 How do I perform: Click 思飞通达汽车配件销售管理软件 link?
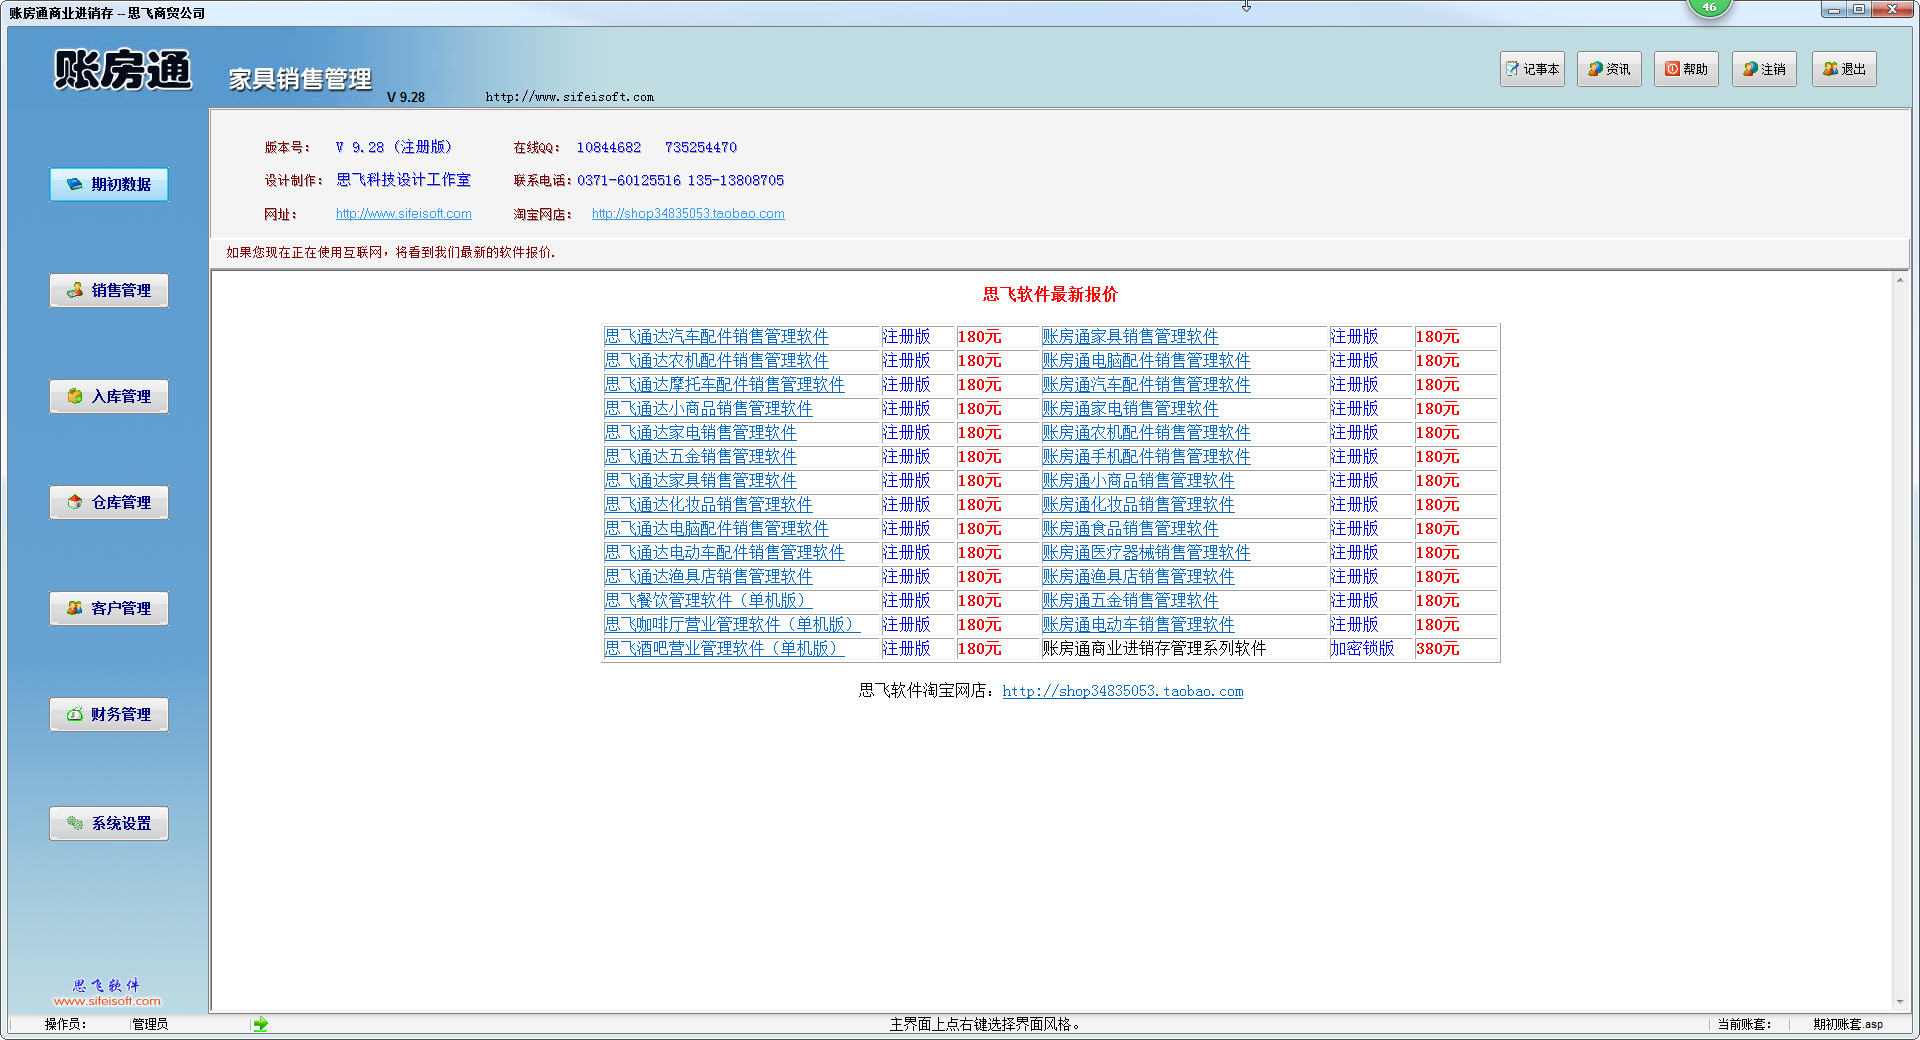[x=716, y=337]
